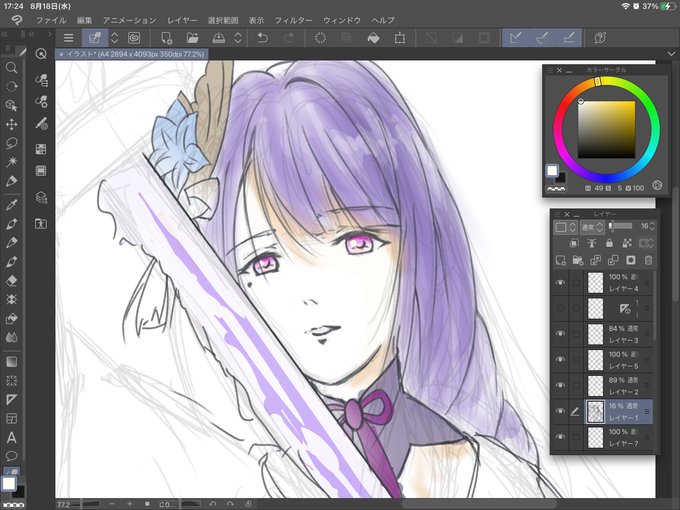Screen dimensions: 680x510
Task: Open the blending mode 通常 dropdown
Action: [x=592, y=227]
